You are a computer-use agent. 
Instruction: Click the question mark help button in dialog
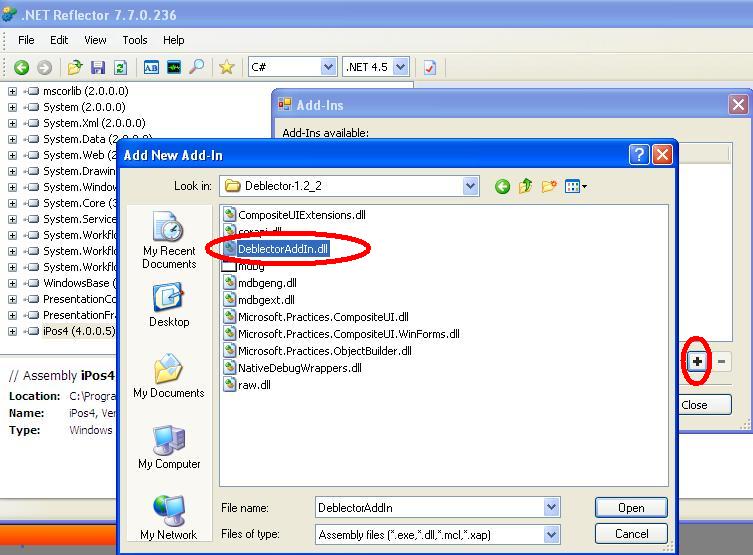point(639,155)
